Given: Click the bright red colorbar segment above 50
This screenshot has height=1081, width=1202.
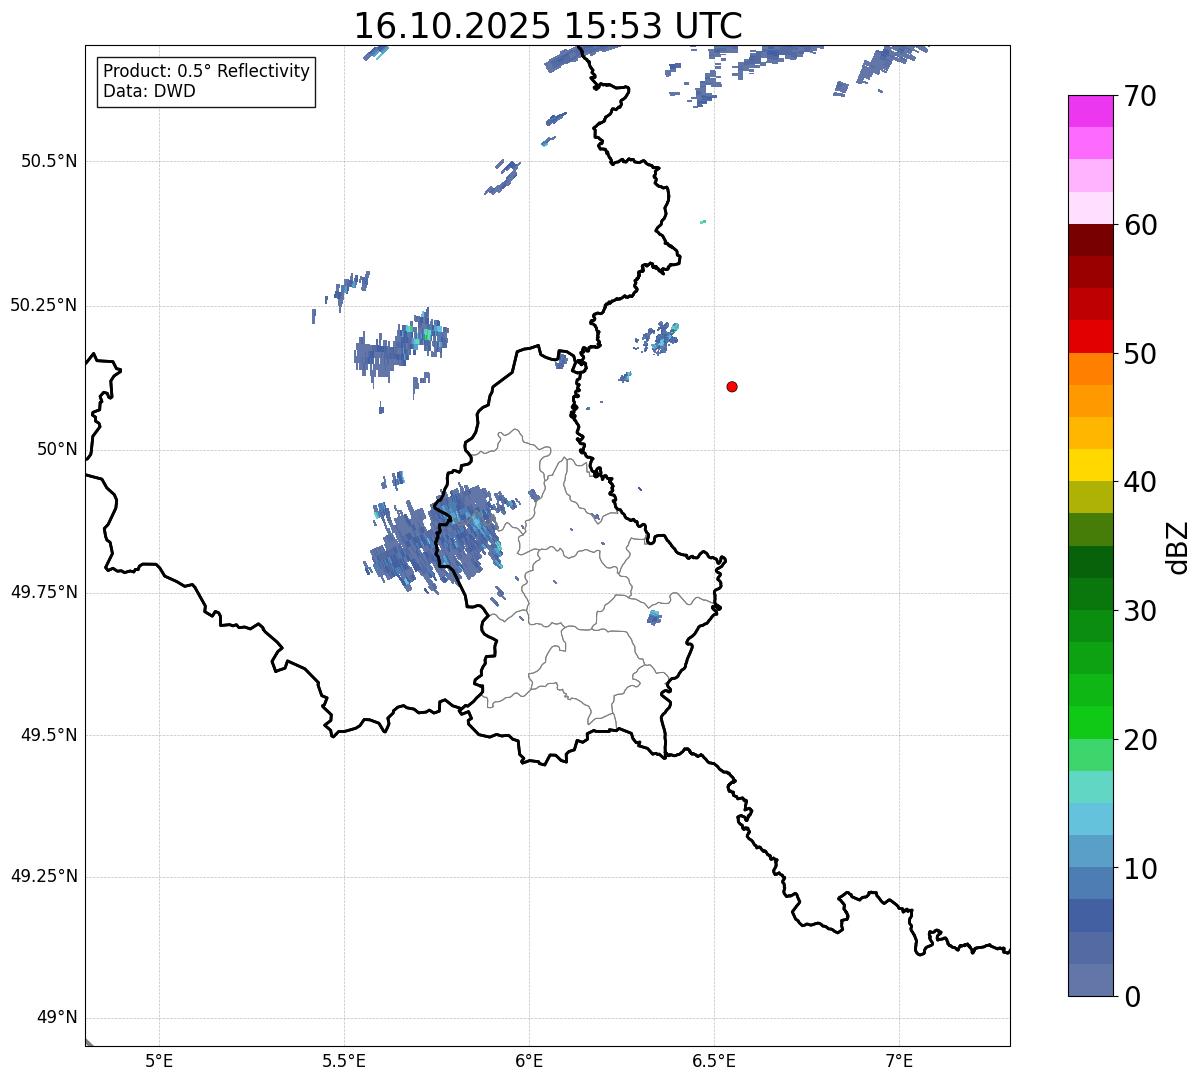Looking at the screenshot, I should [1090, 336].
